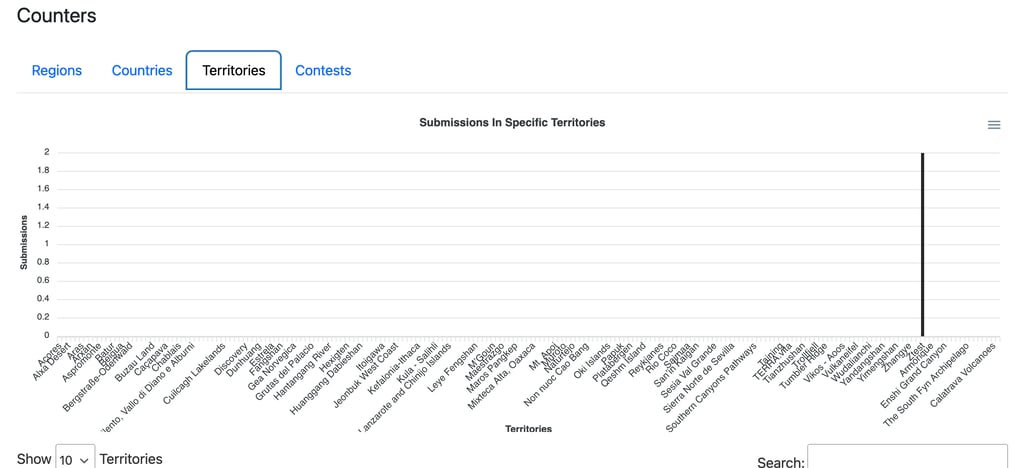Go to the Contests tab
This screenshot has width=1024, height=468.
click(x=323, y=71)
